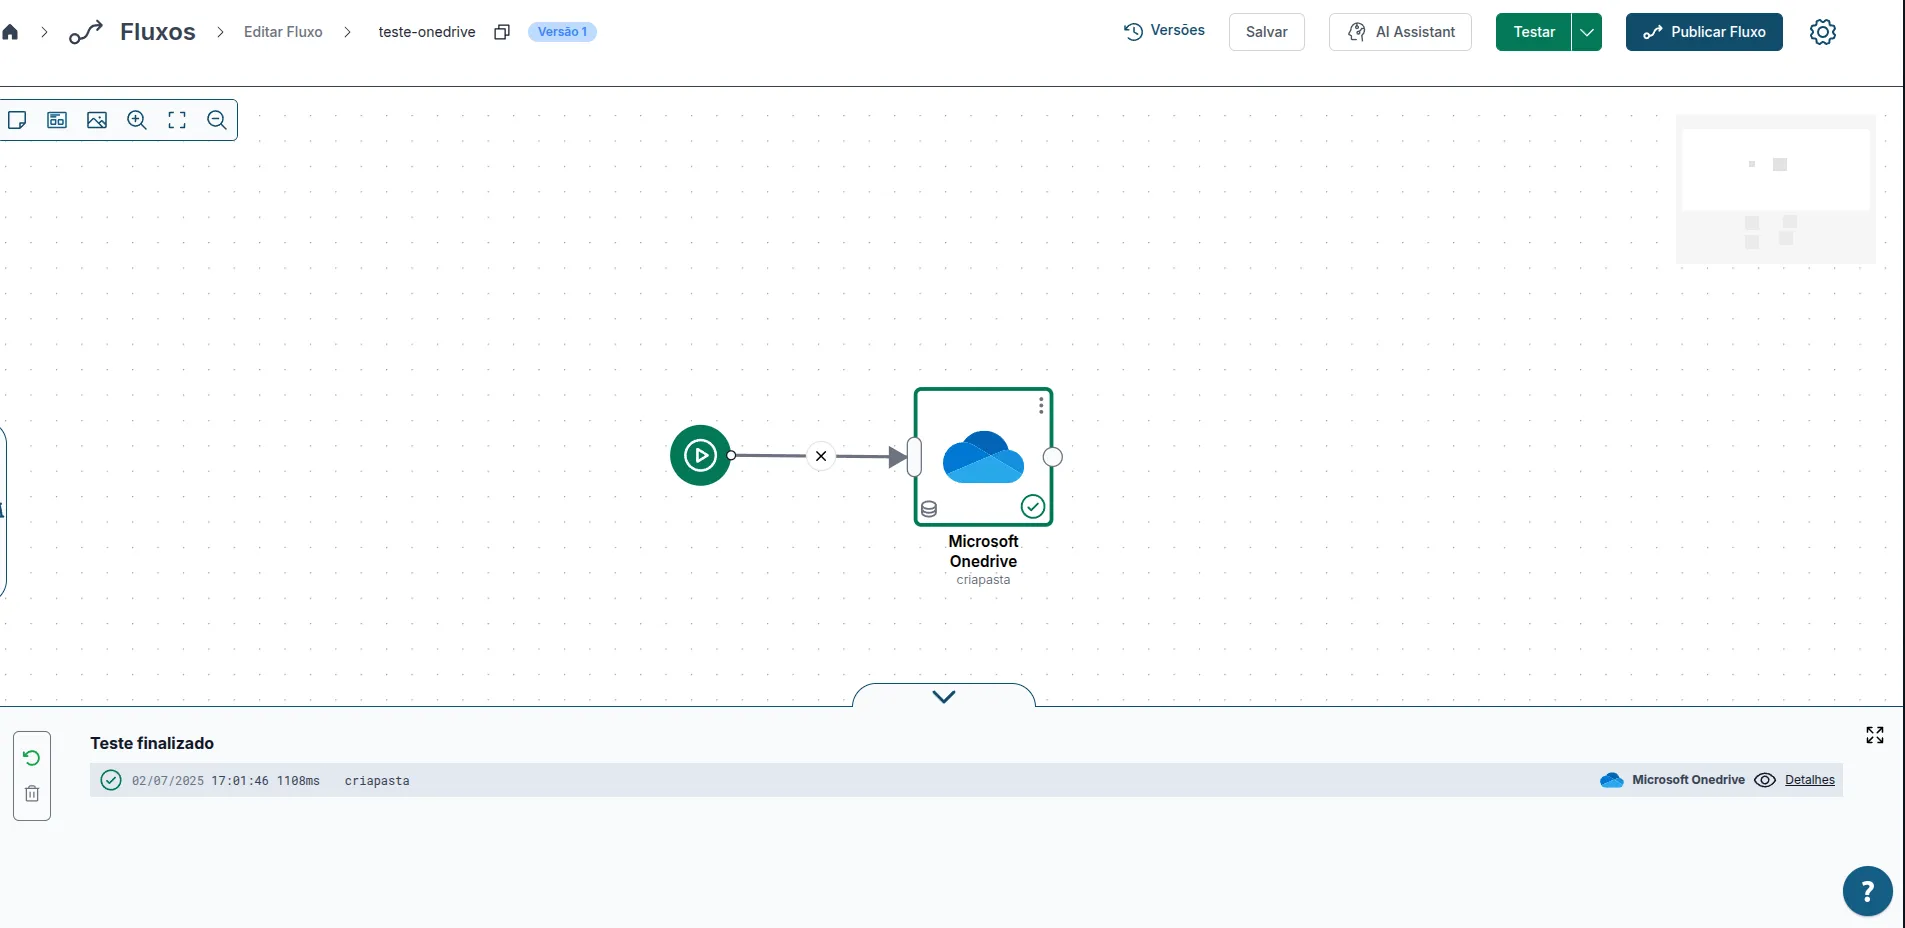Viewport: 1905px width, 928px height.
Task: Save the flow with Salvar
Action: [x=1267, y=32]
